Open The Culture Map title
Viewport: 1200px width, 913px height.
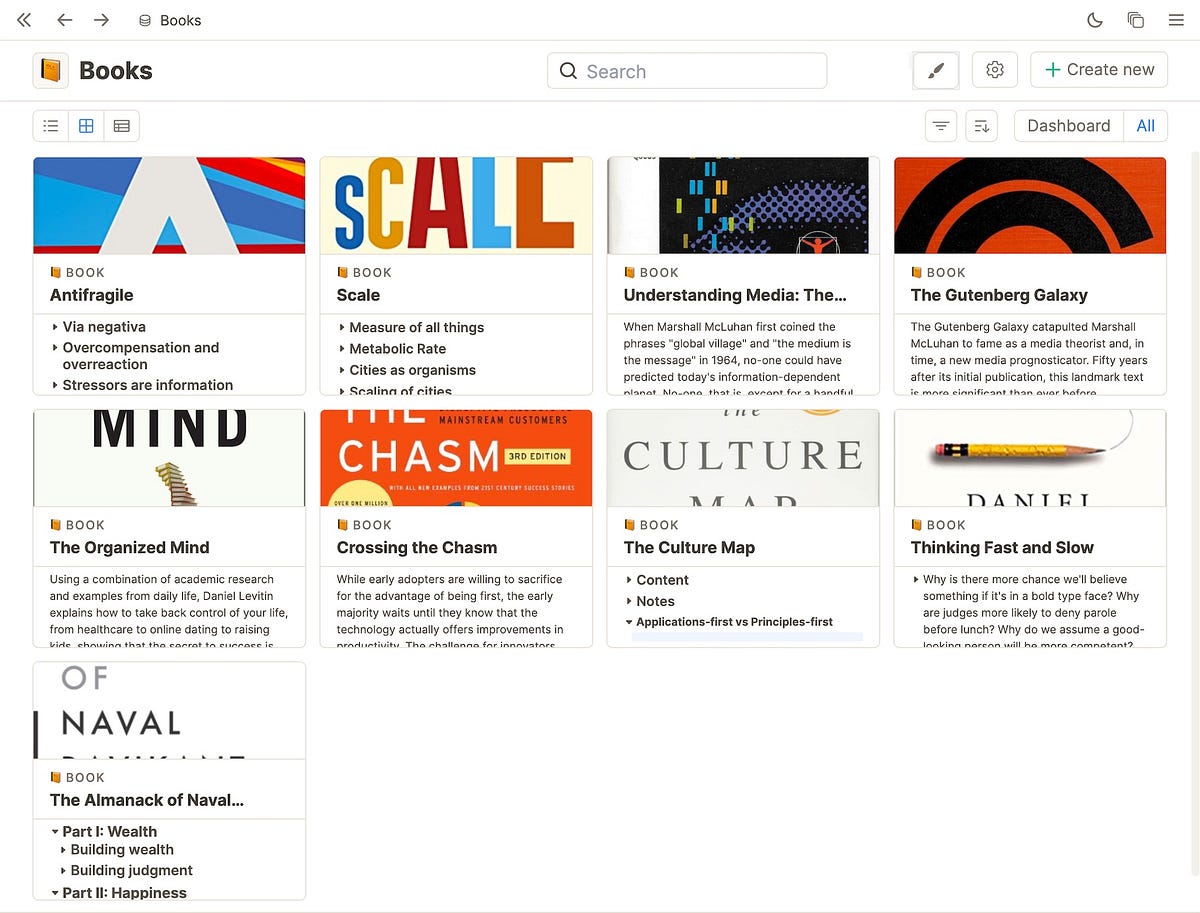point(689,548)
